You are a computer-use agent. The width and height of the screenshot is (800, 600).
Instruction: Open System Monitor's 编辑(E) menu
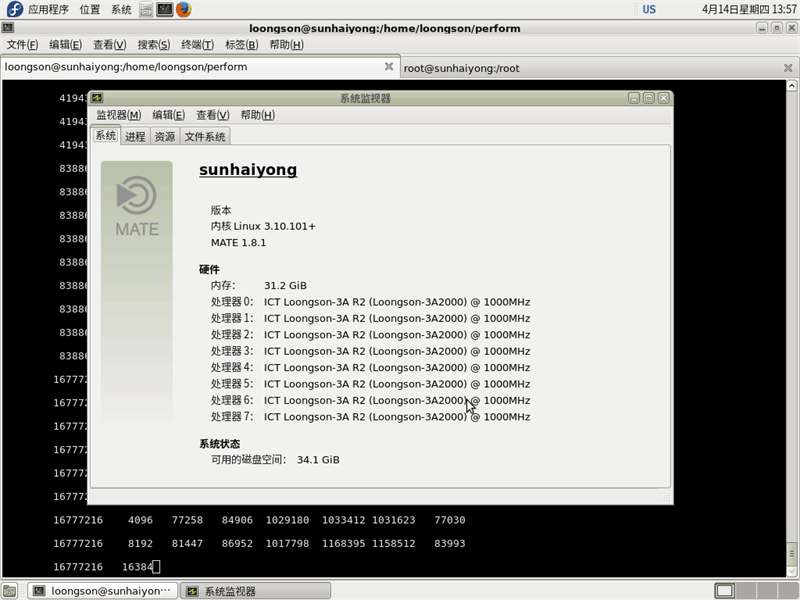[168, 115]
